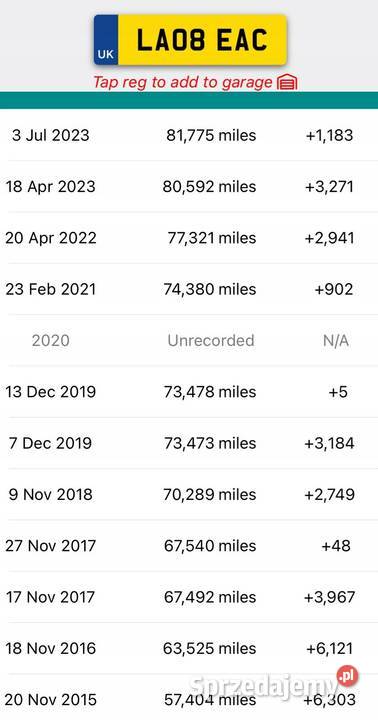Tap the blue UK badge on plate
The image size is (378, 720).
click(106, 40)
